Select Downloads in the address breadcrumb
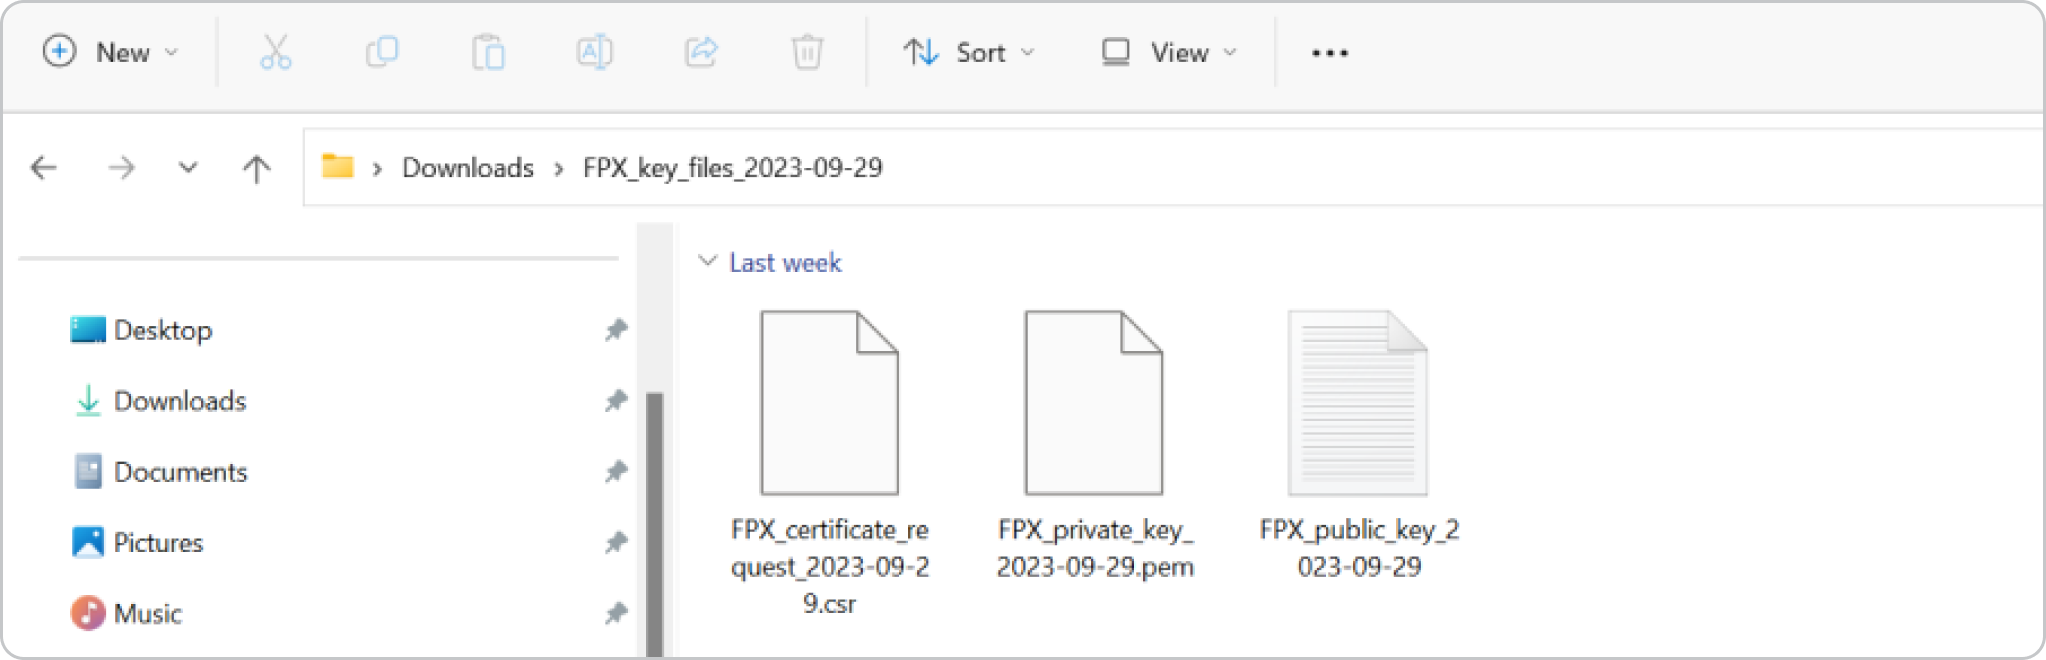Image resolution: width=2046 pixels, height=660 pixels. (468, 167)
